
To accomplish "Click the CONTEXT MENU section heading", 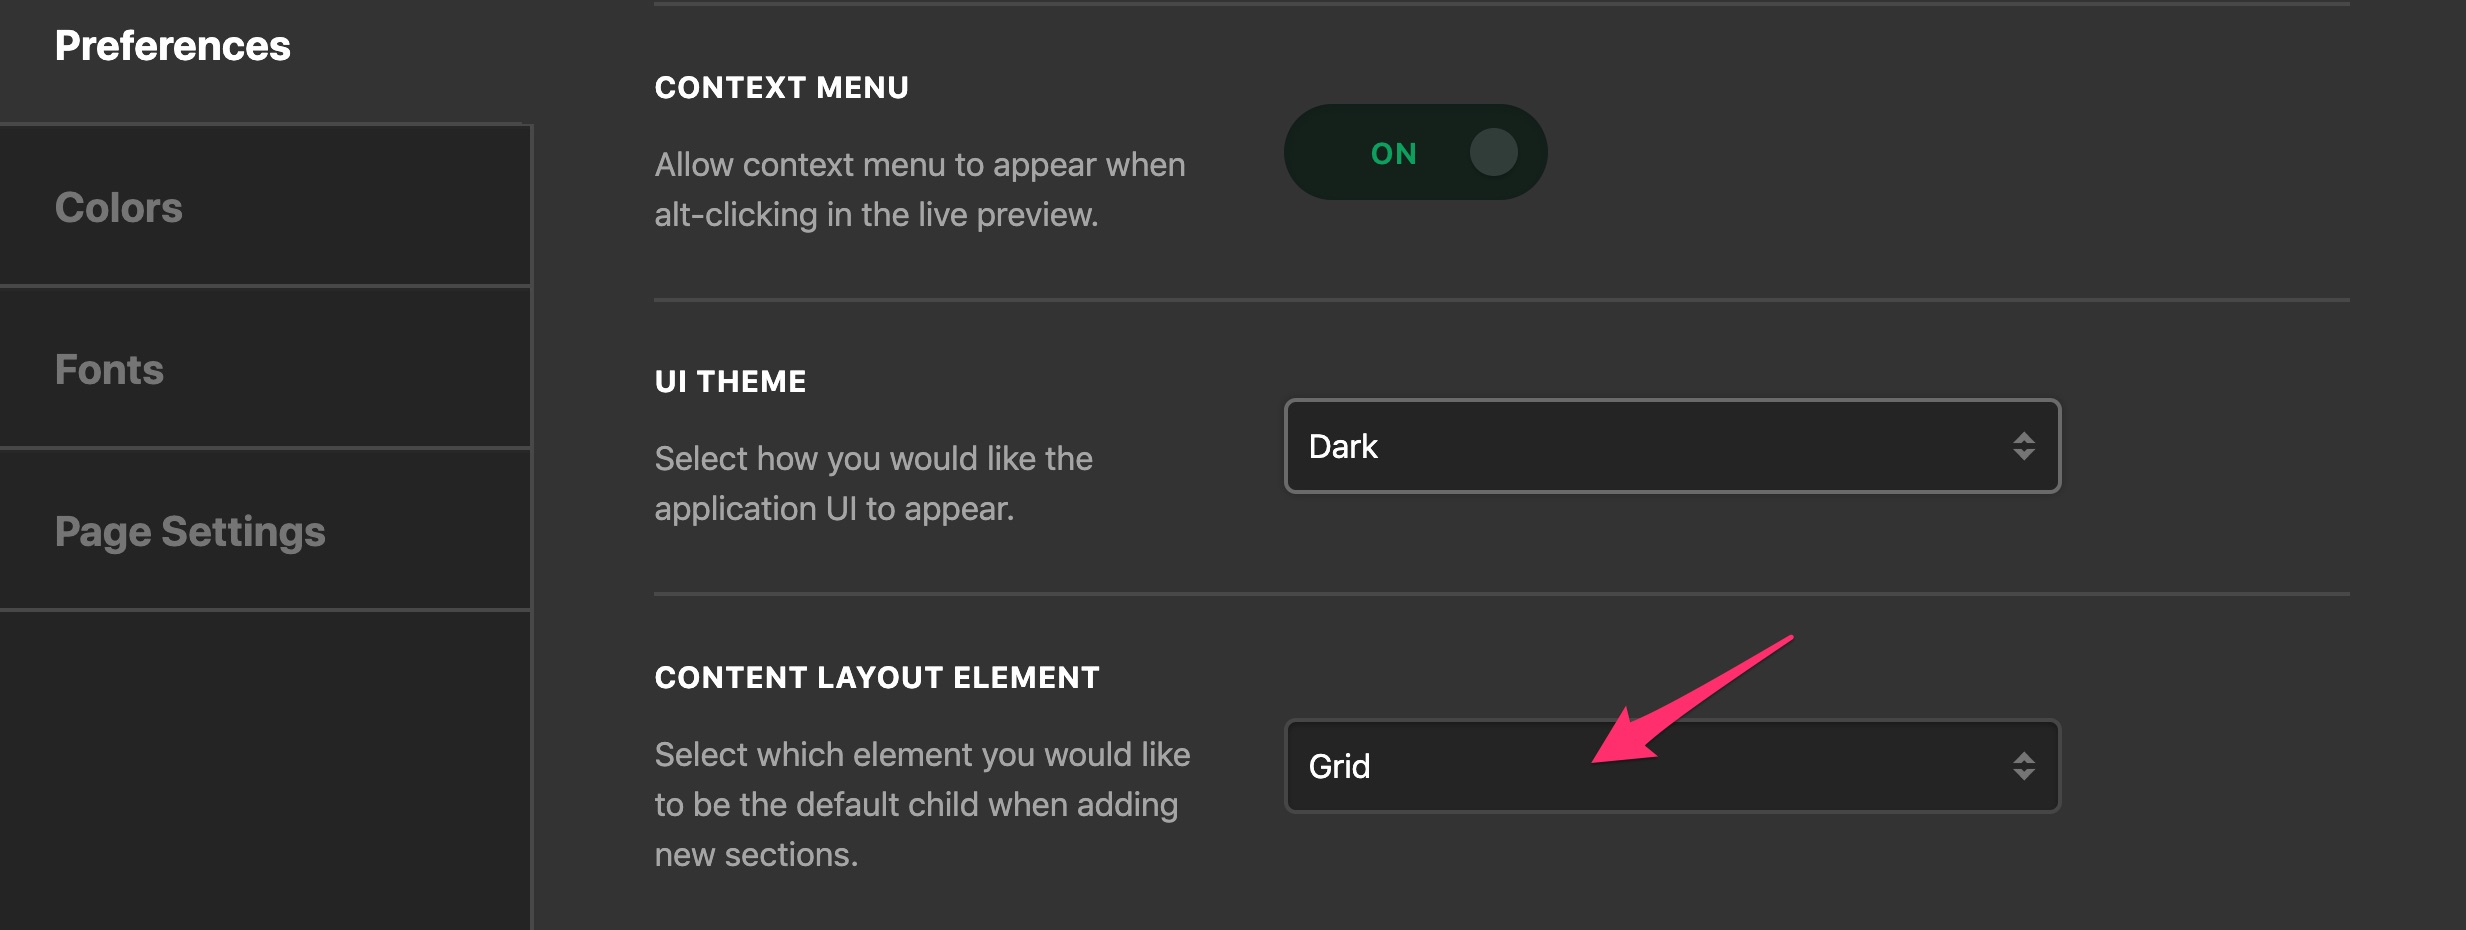I will click(x=781, y=88).
